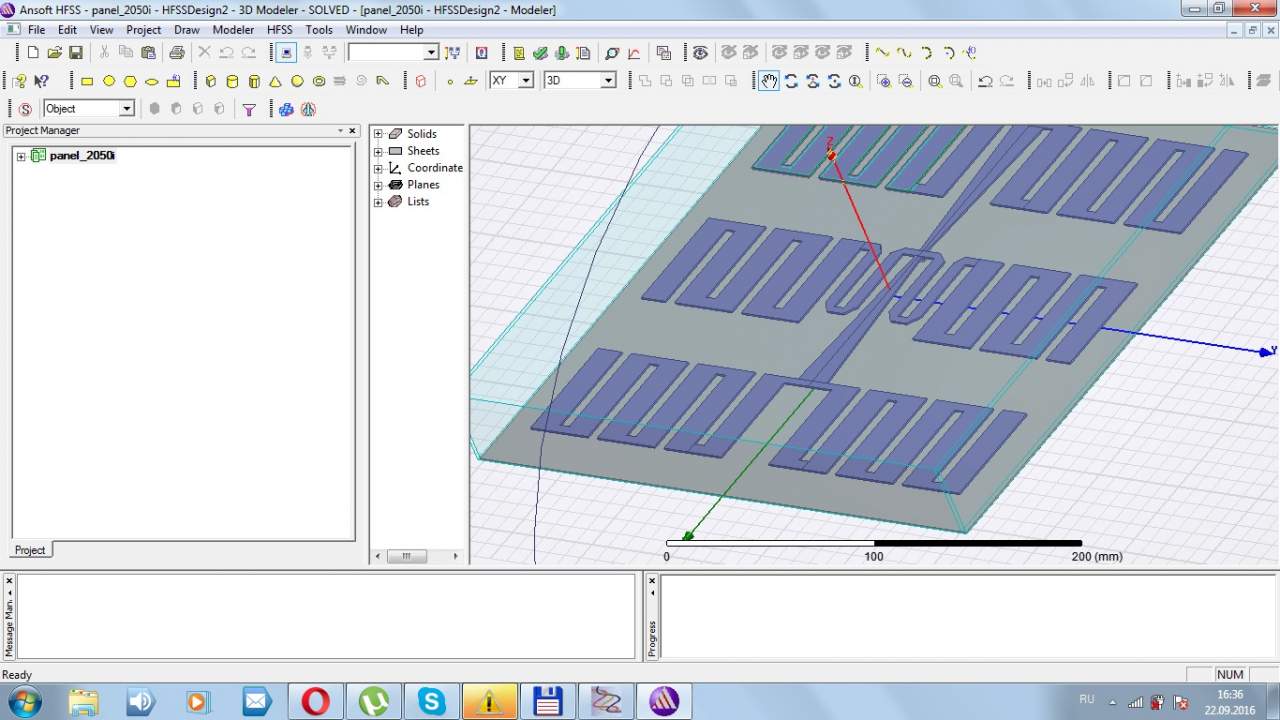Open the HFSS menu

279,30
